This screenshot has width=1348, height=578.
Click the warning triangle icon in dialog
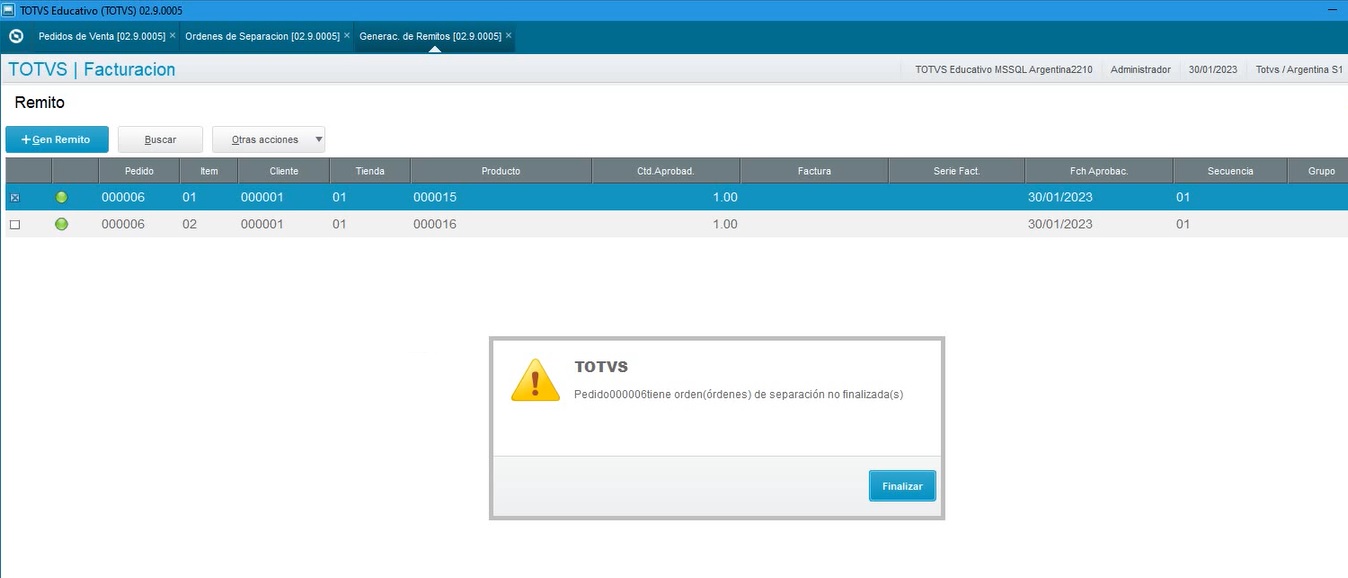535,380
